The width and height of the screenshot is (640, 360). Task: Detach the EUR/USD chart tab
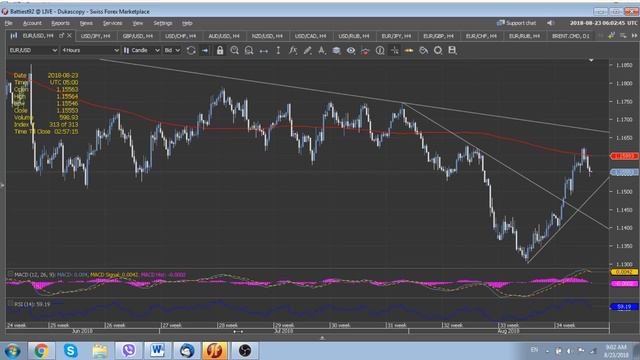point(61,36)
